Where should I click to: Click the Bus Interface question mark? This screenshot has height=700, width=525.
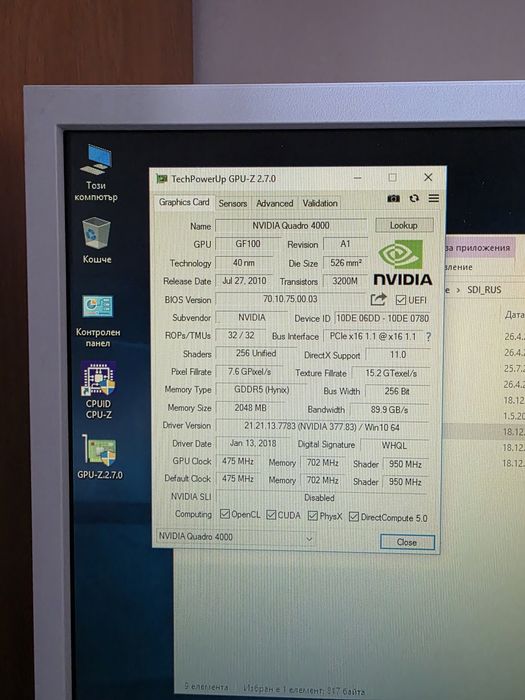point(428,337)
